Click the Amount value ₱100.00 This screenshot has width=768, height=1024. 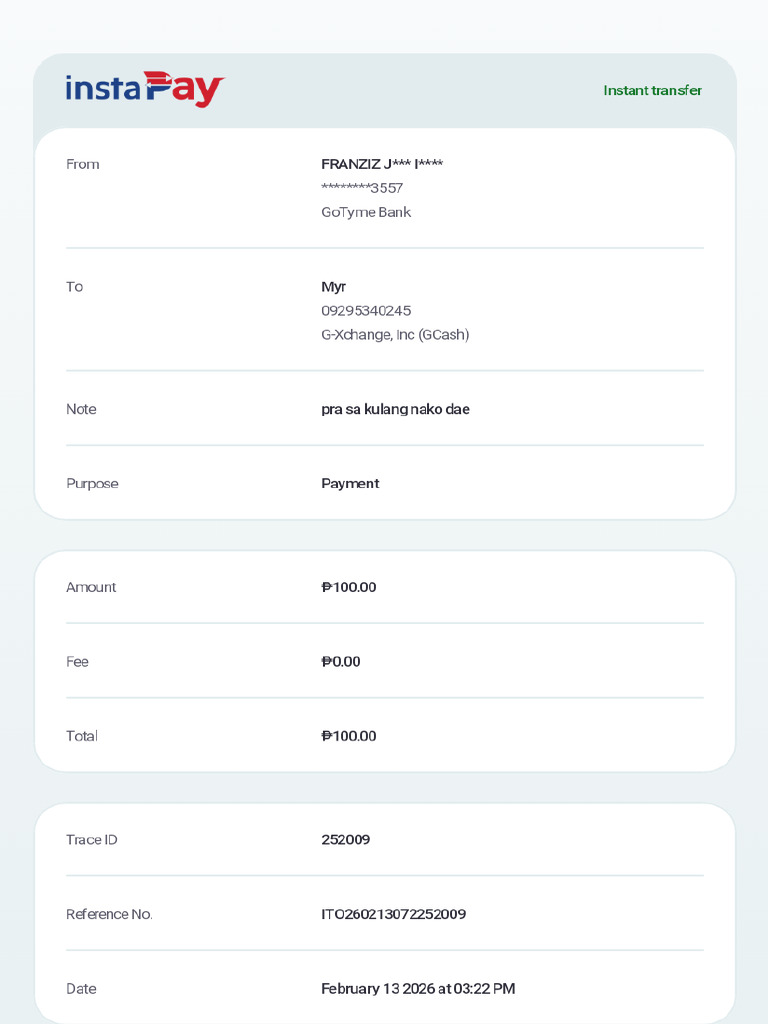point(349,587)
